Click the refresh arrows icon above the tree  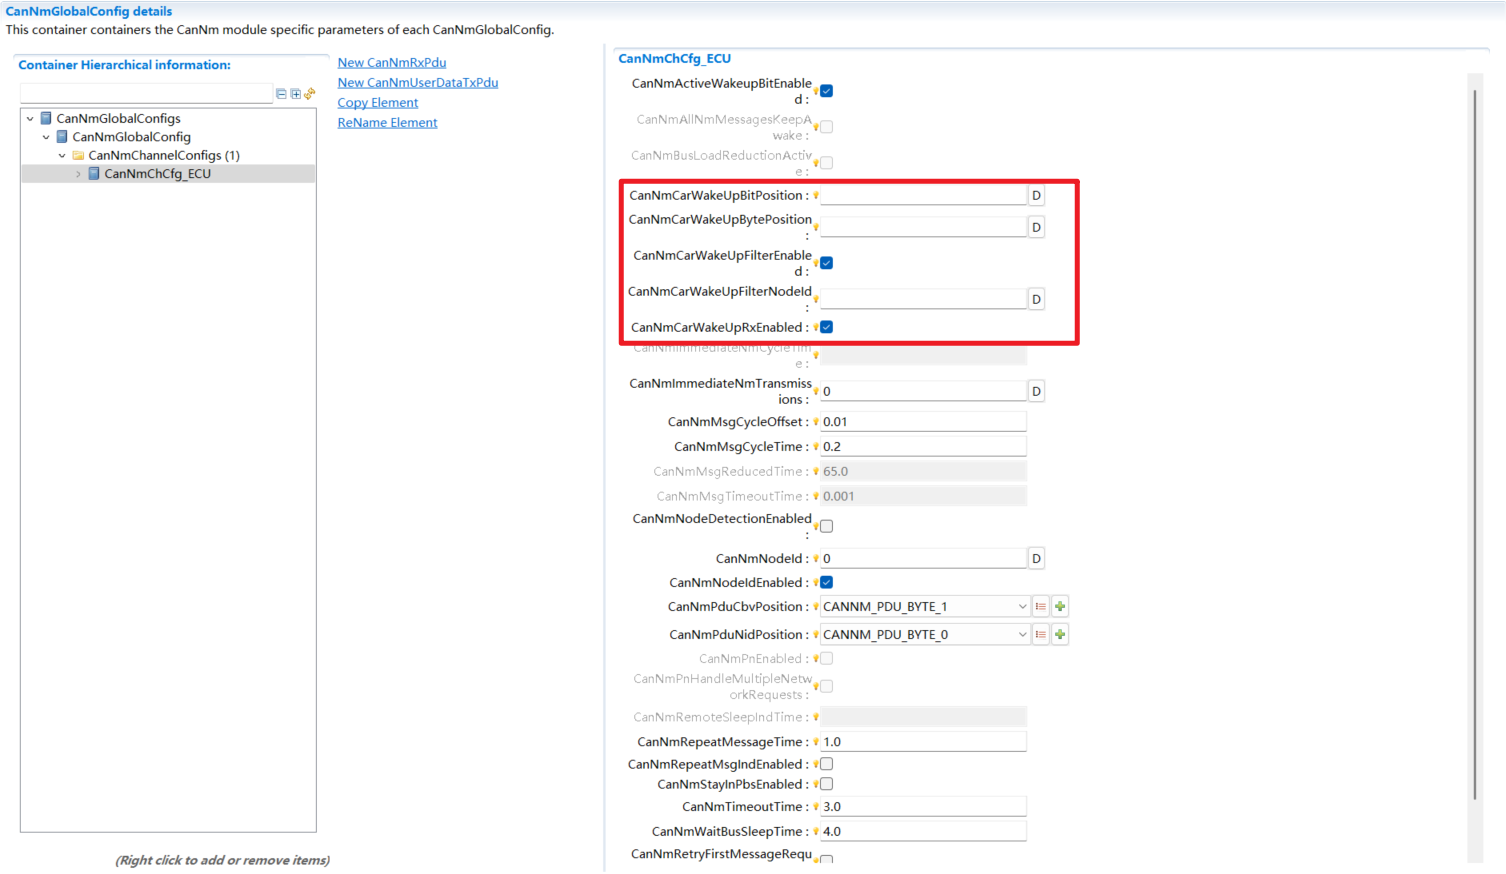pyautogui.click(x=310, y=94)
